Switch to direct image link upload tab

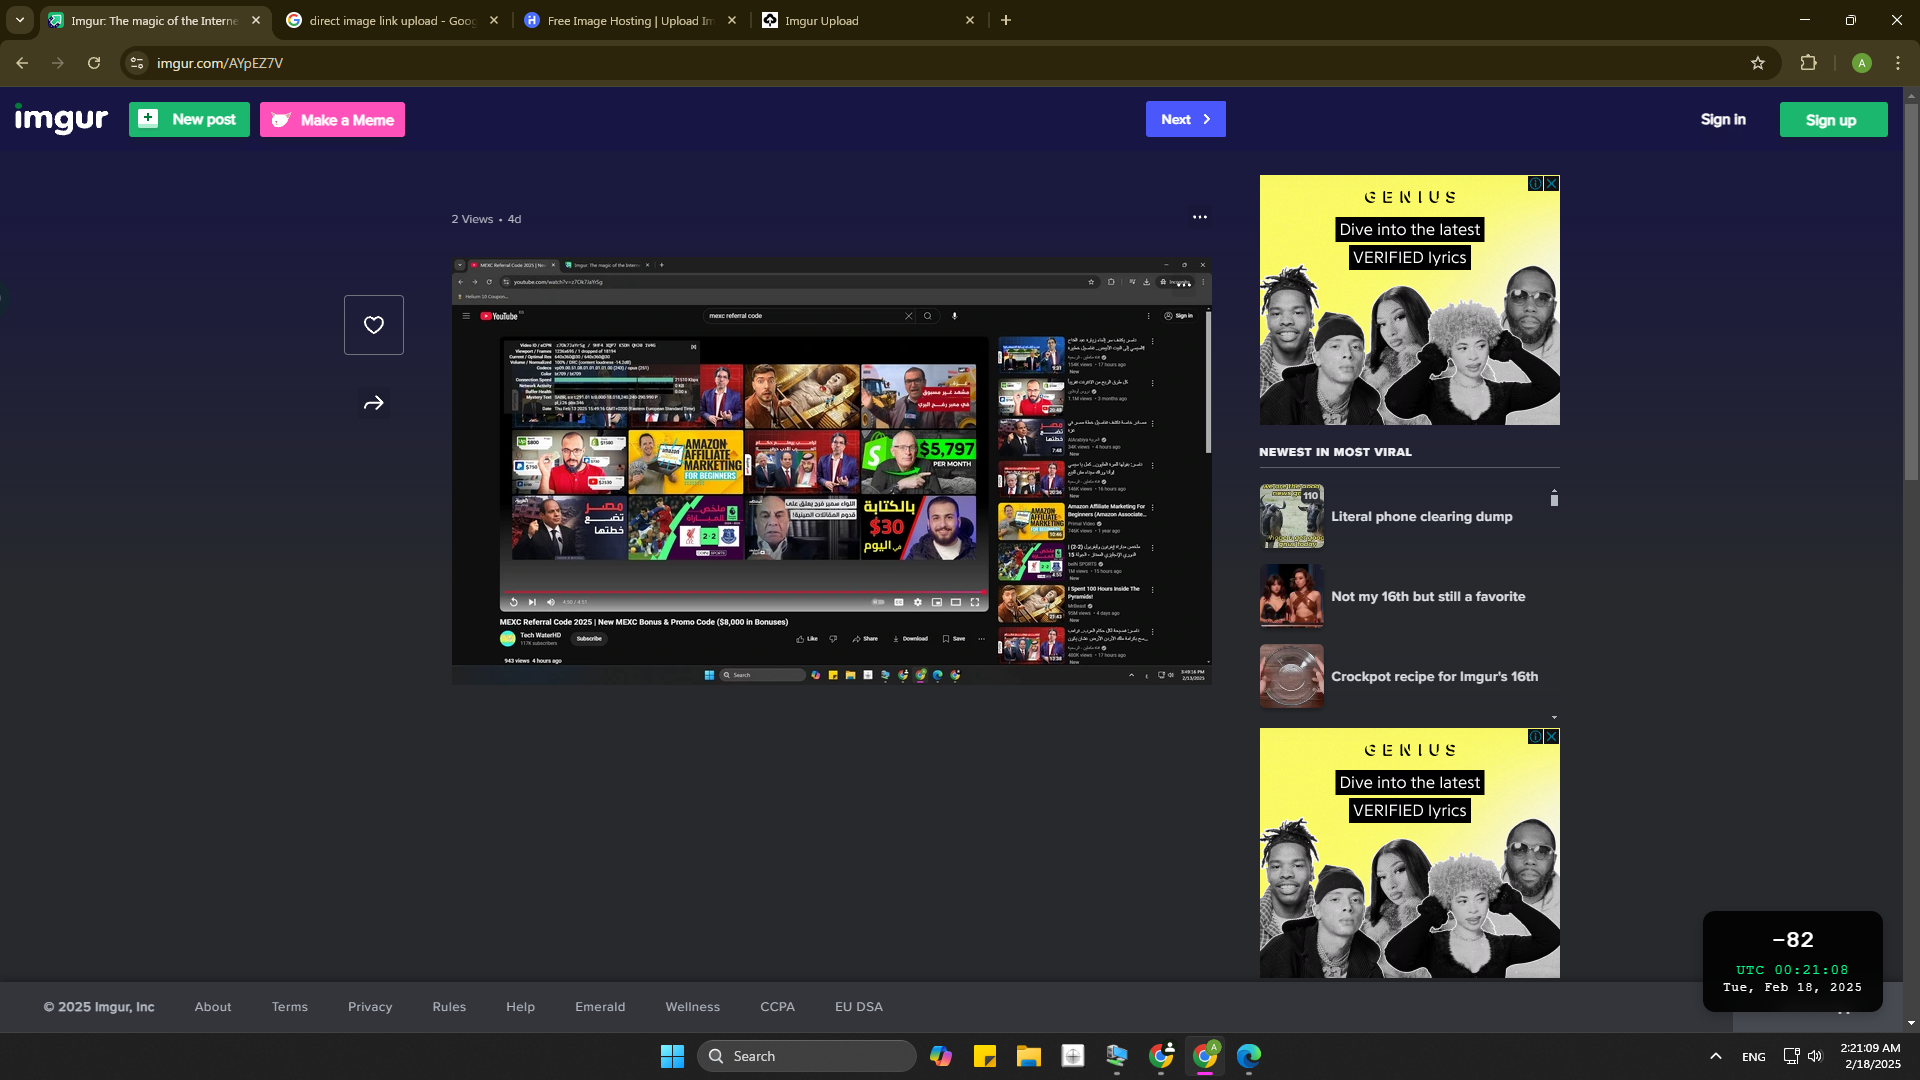point(390,20)
